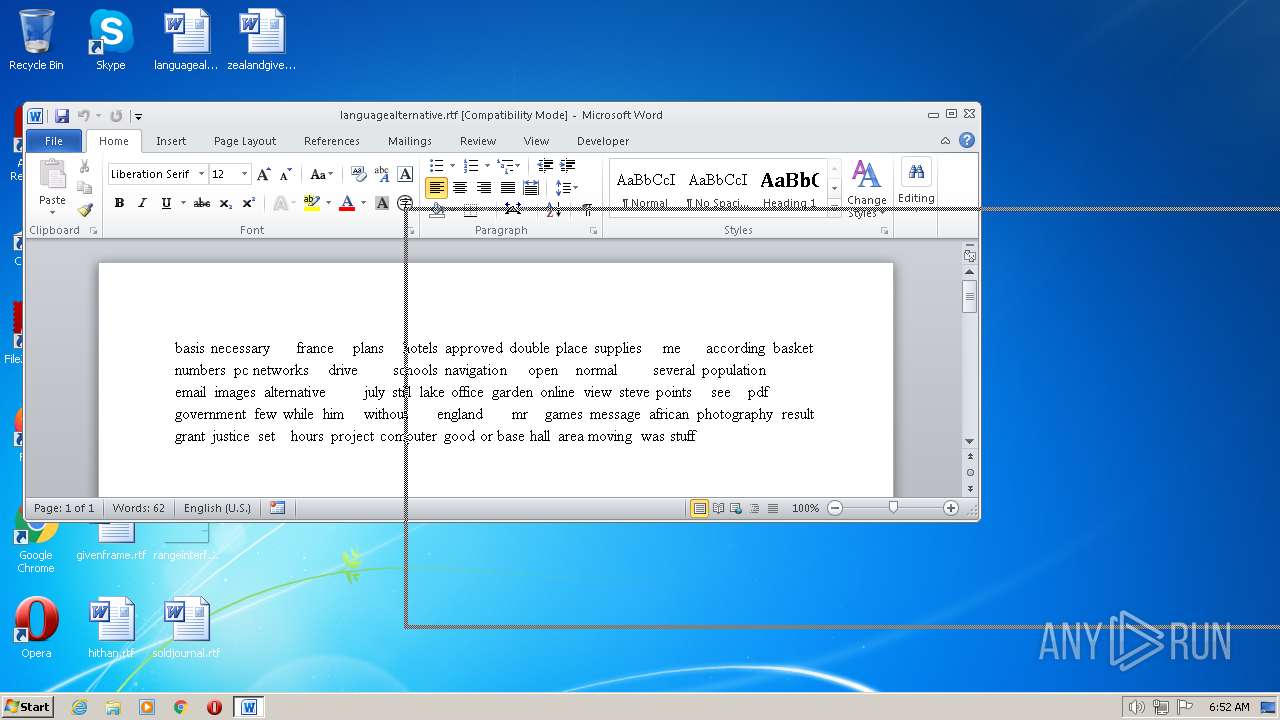Image resolution: width=1280 pixels, height=720 pixels.
Task: Toggle Underline formatting
Action: [x=166, y=203]
